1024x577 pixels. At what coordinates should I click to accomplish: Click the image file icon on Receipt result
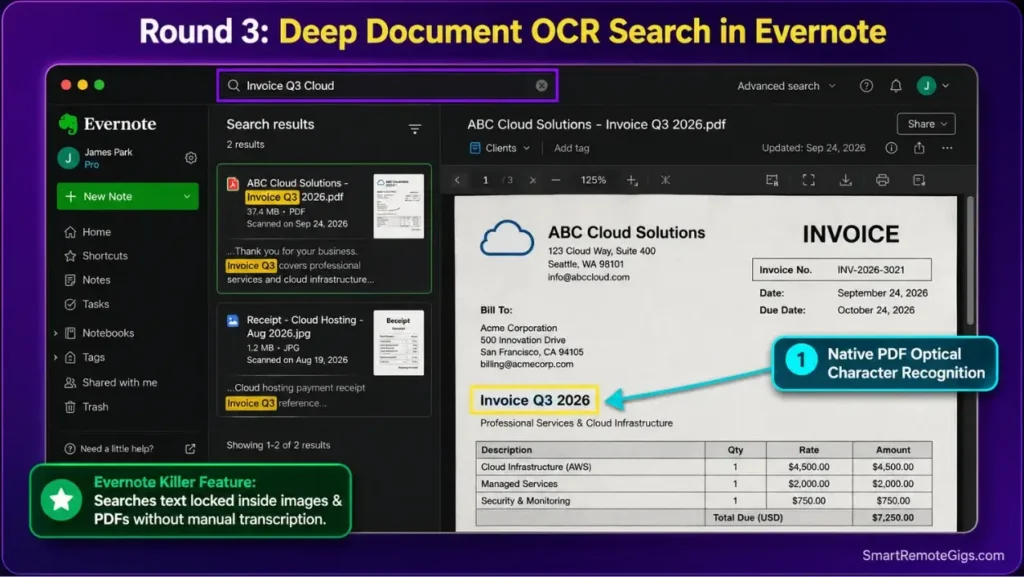(x=232, y=320)
